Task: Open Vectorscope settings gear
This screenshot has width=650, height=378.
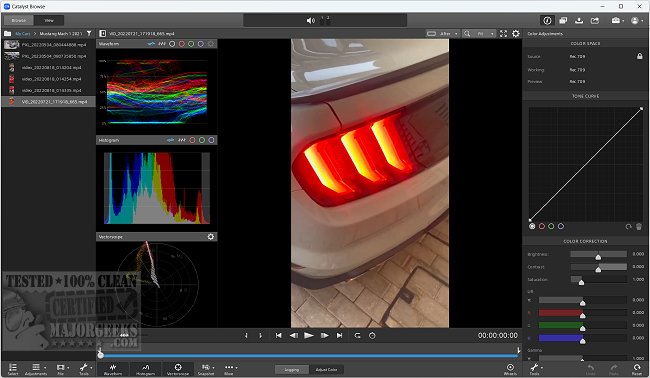Action: [x=211, y=237]
